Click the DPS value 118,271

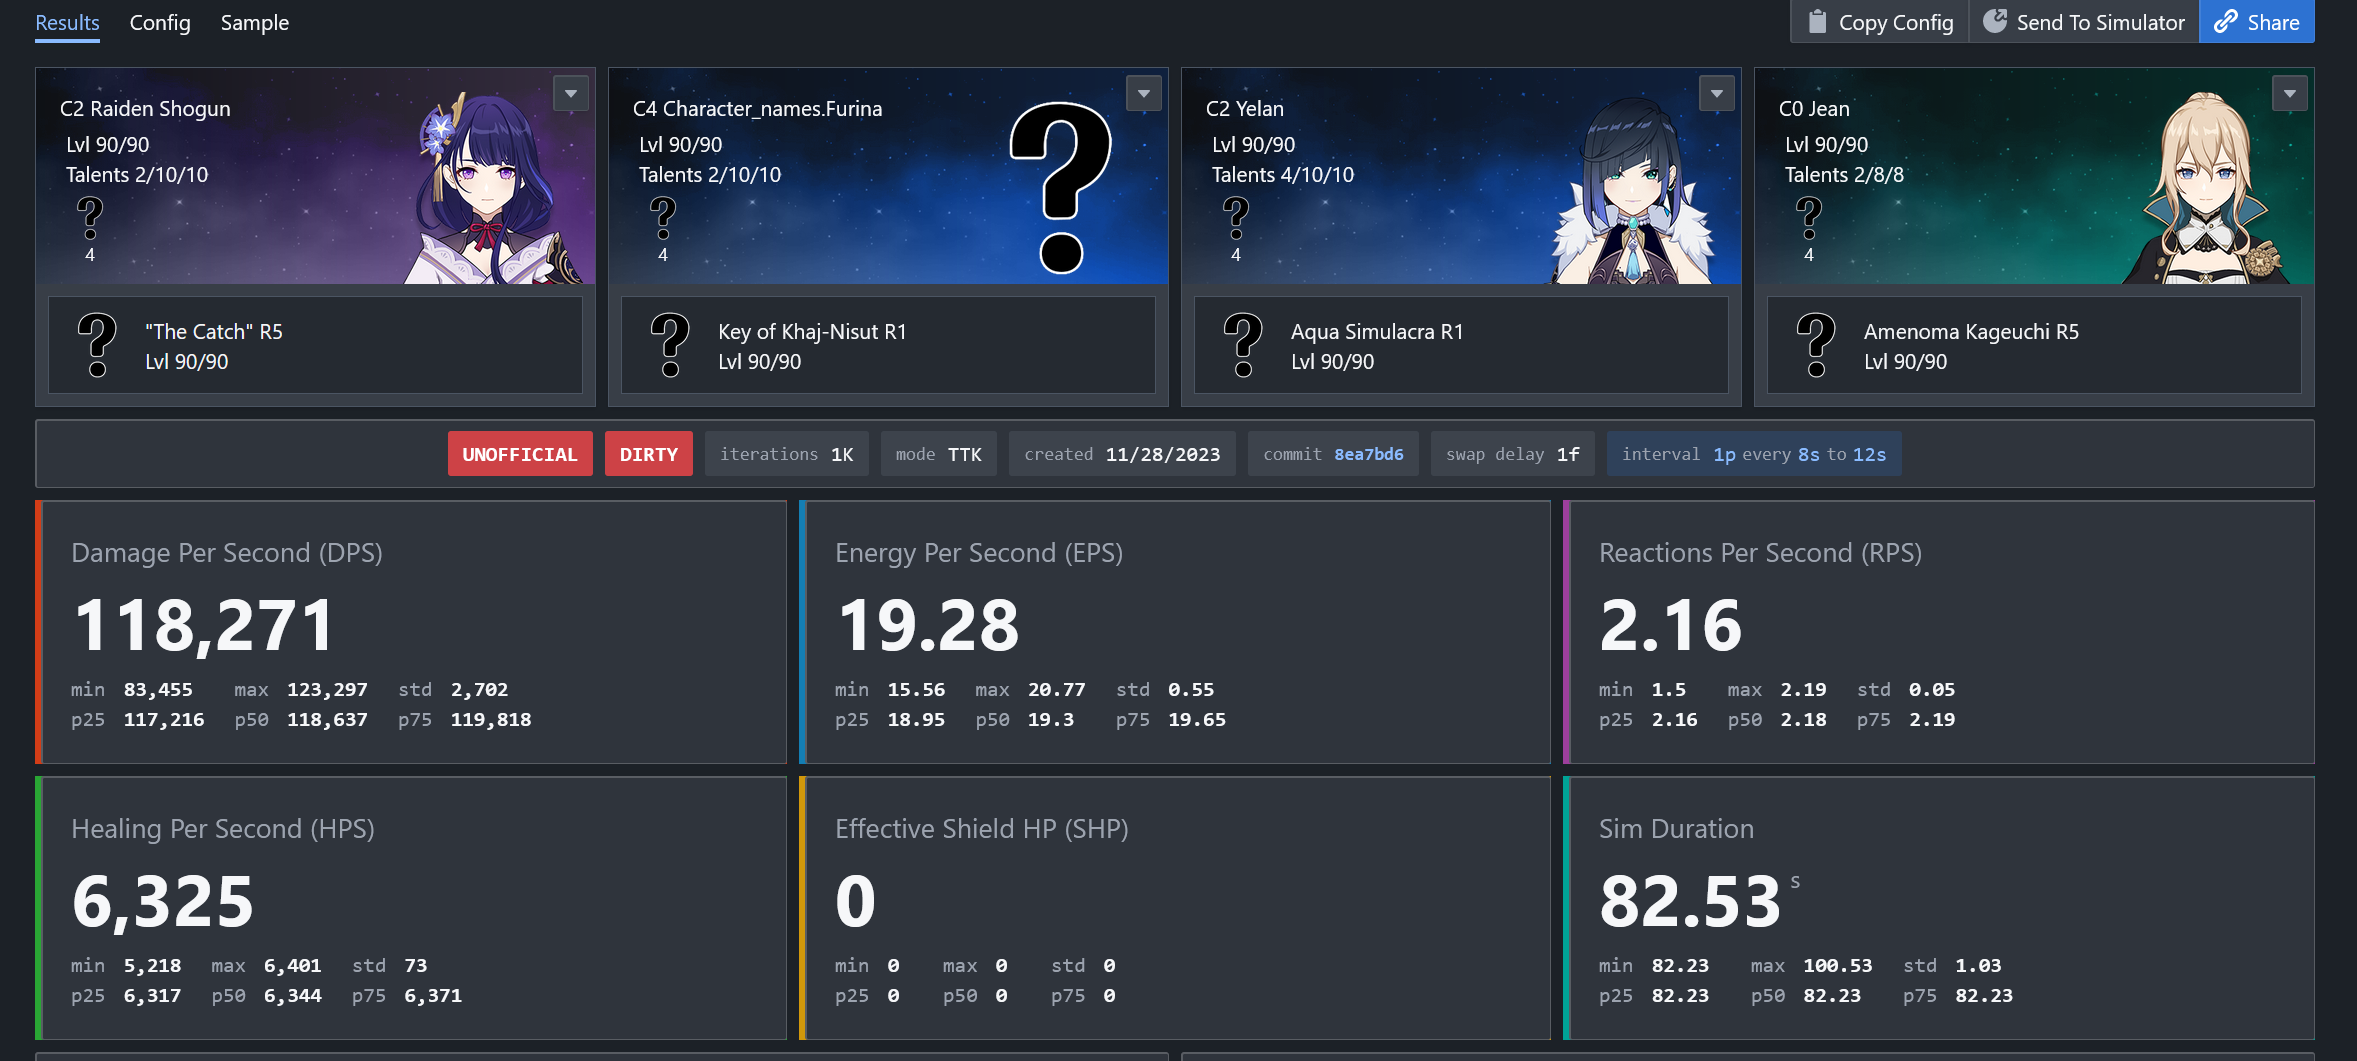point(204,625)
